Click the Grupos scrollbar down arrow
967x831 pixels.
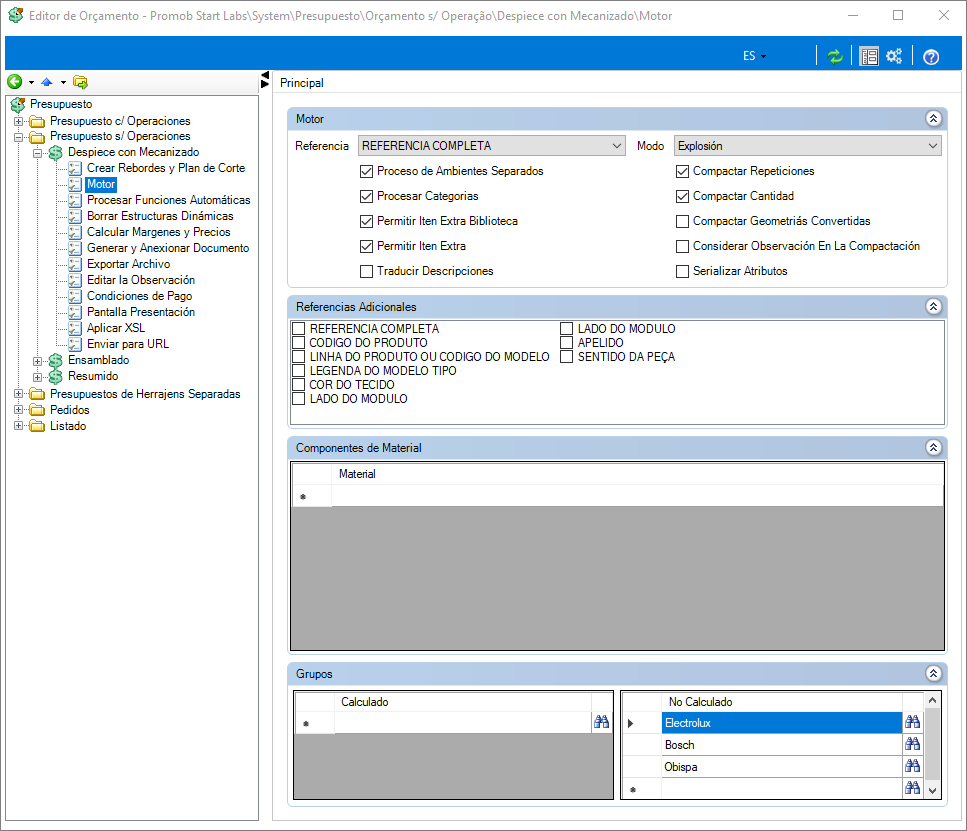(x=932, y=790)
